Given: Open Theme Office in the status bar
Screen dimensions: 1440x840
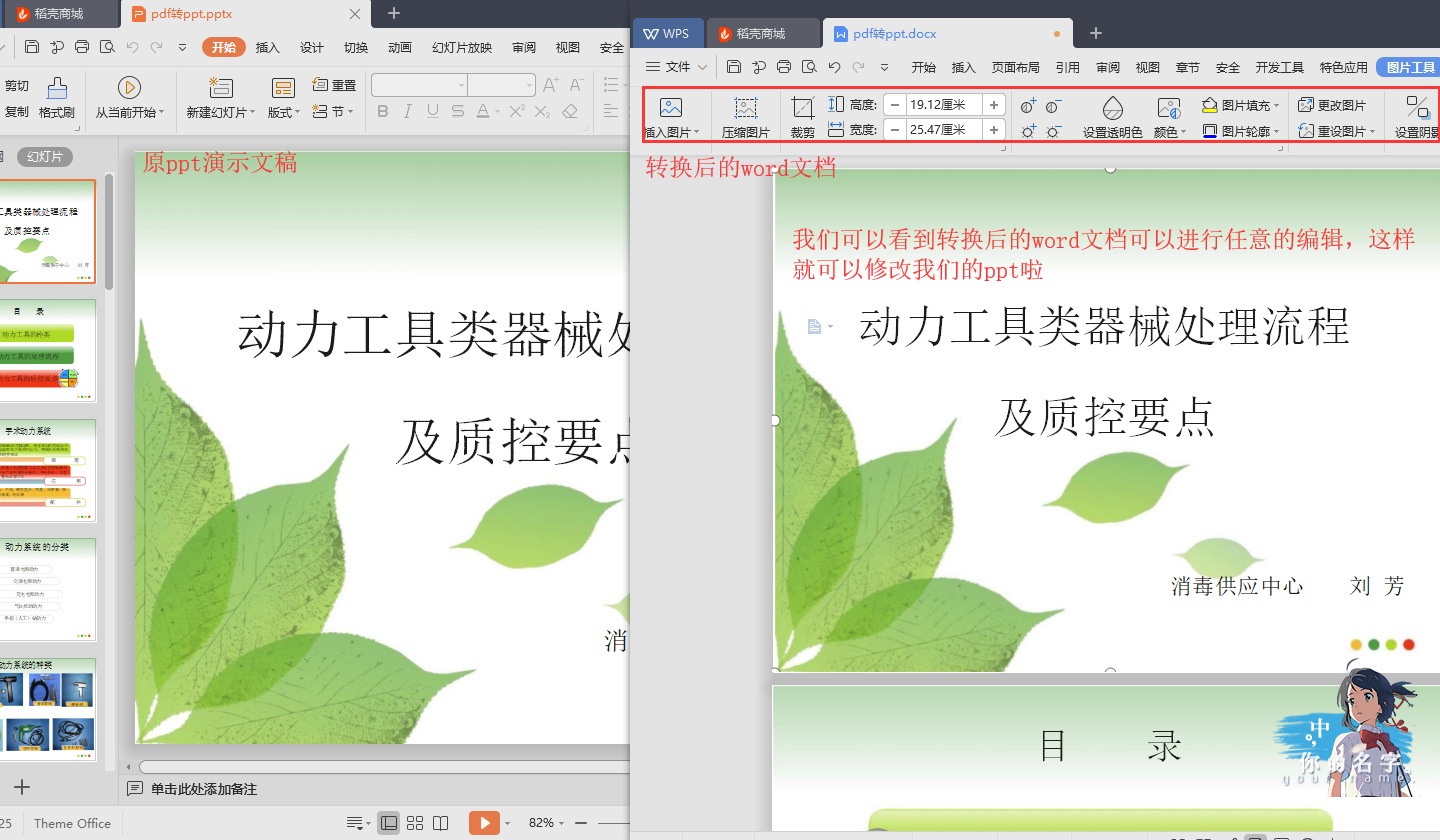Looking at the screenshot, I should [71, 823].
